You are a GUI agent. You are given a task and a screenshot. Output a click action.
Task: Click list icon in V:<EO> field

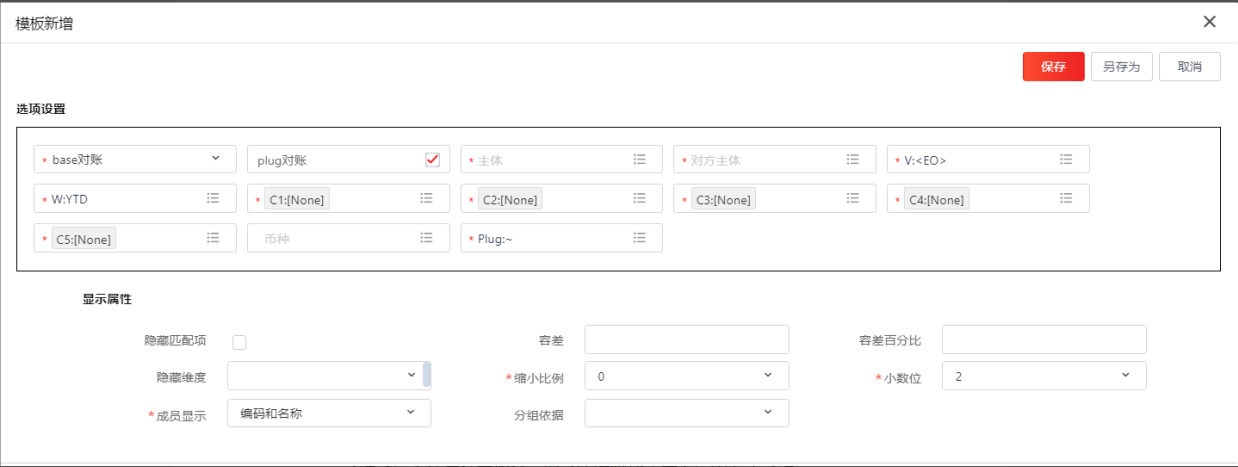point(1067,159)
